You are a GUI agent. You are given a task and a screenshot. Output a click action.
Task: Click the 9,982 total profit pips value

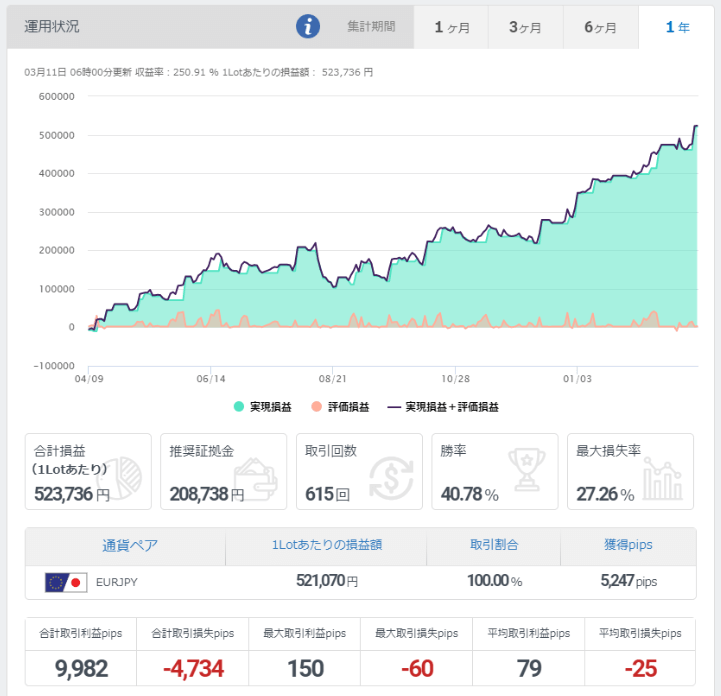tap(81, 668)
